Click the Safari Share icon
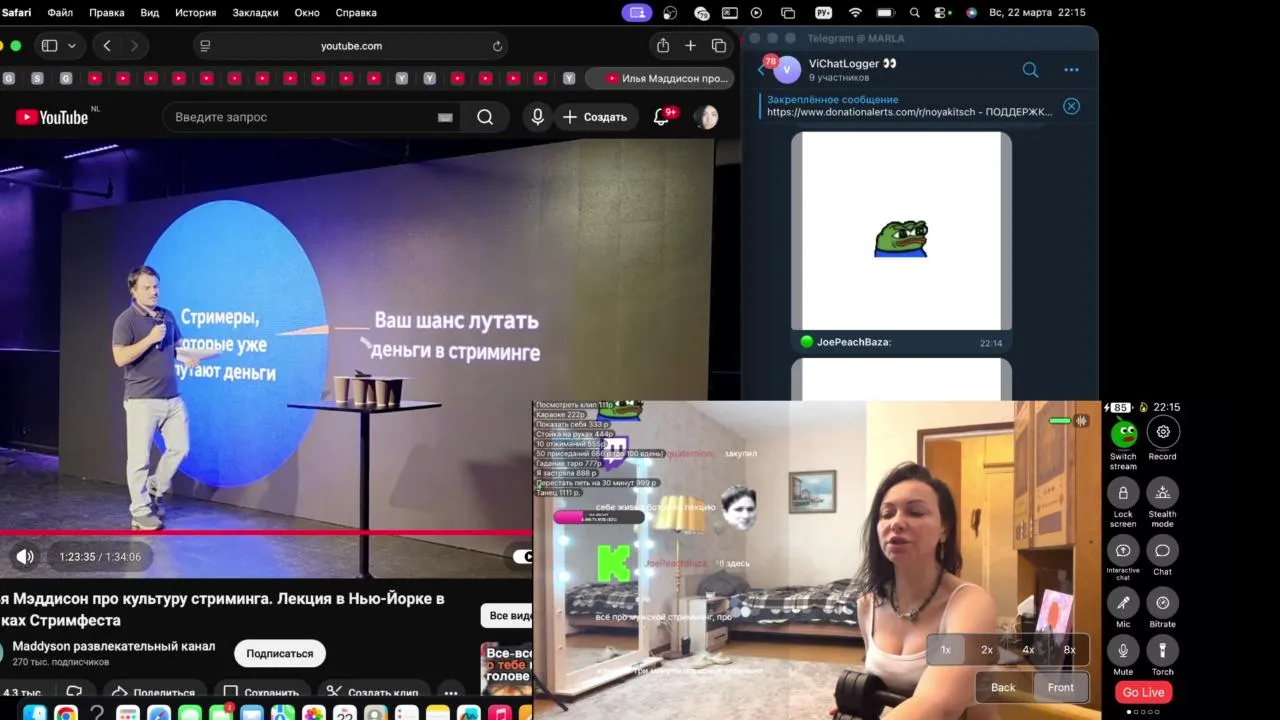This screenshot has height=720, width=1280. coord(662,46)
